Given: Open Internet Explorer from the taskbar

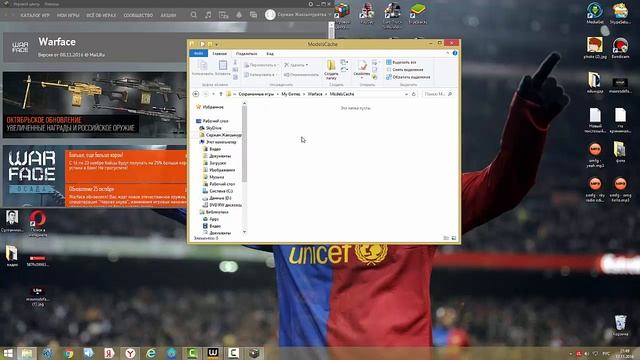Looking at the screenshot, I should coord(151,353).
